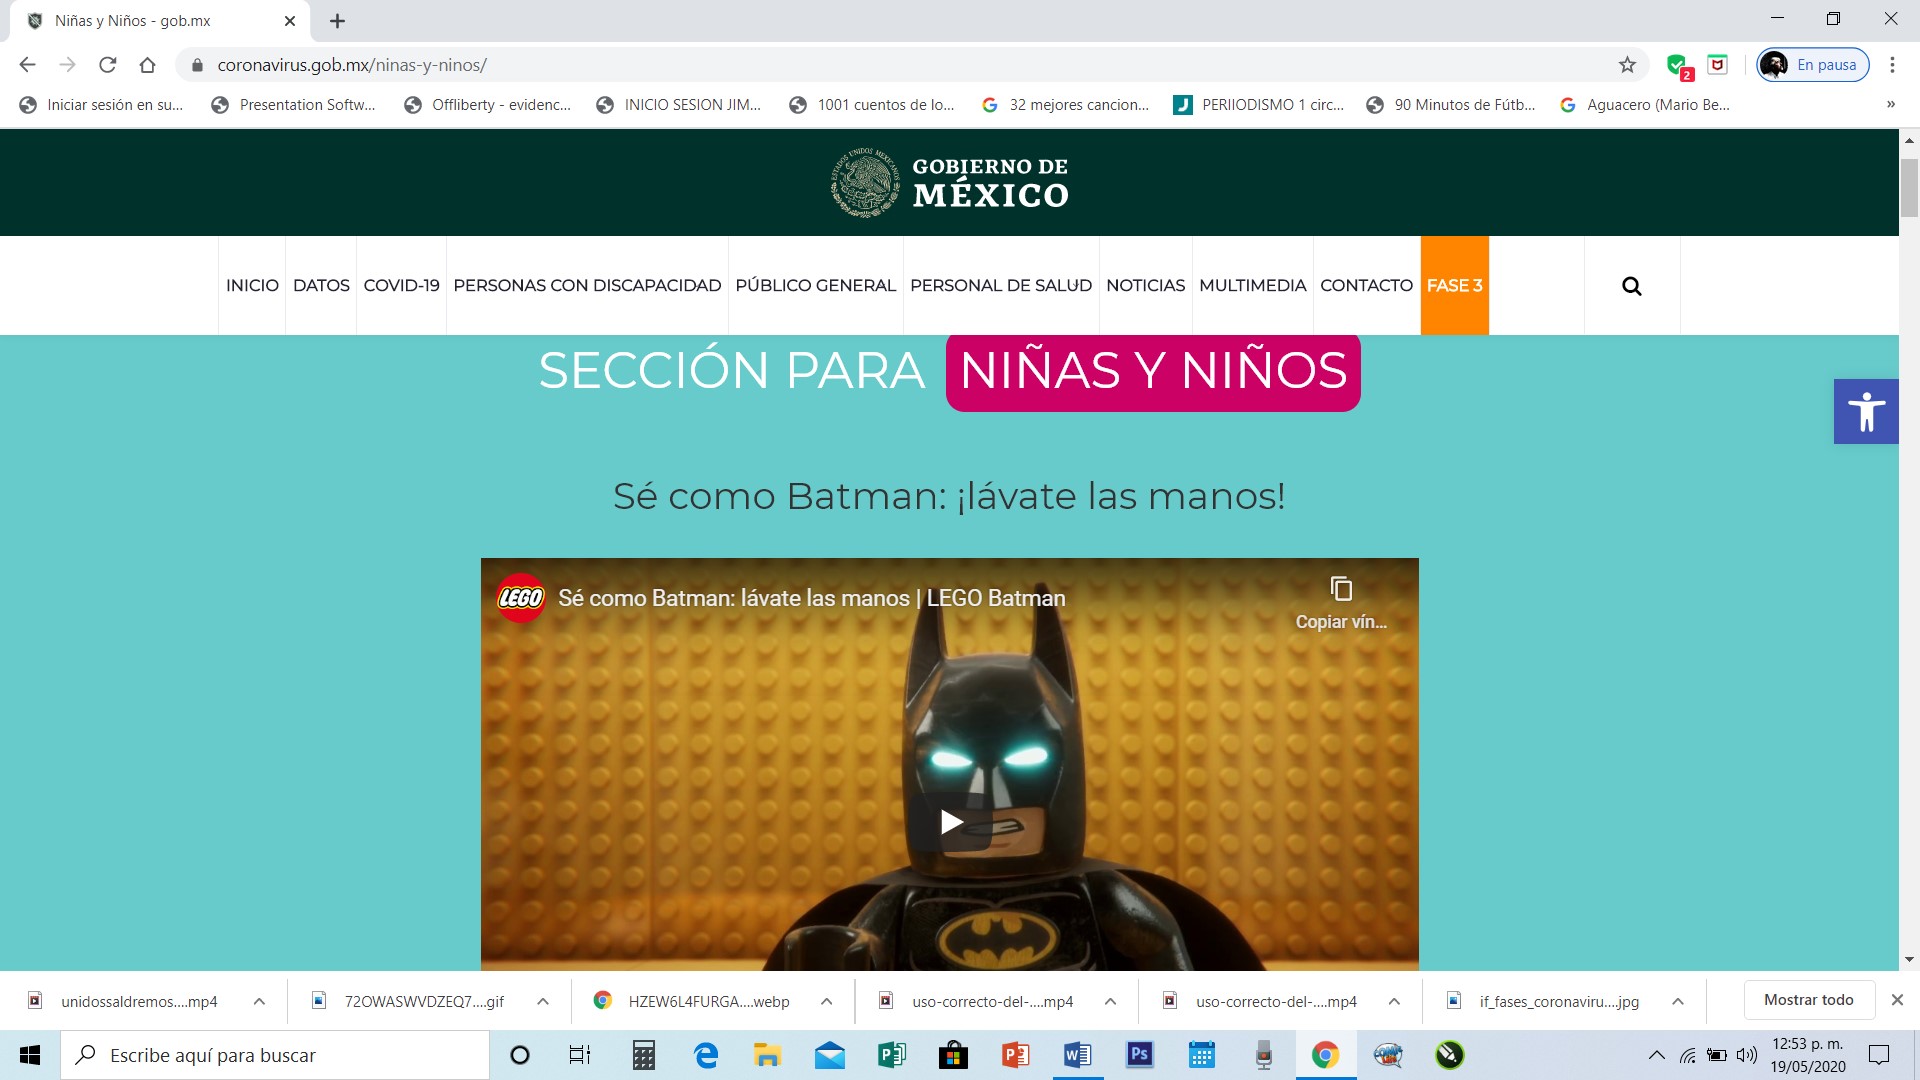Expand options for HZEW6L4FURGA webp download

tap(827, 1001)
